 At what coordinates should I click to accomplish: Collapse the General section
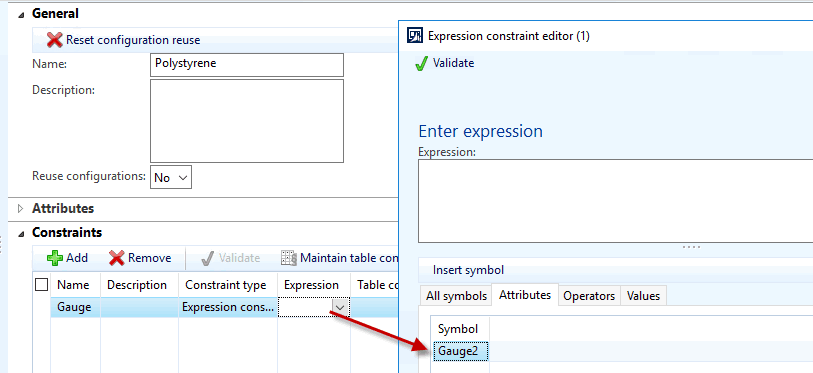coord(21,15)
